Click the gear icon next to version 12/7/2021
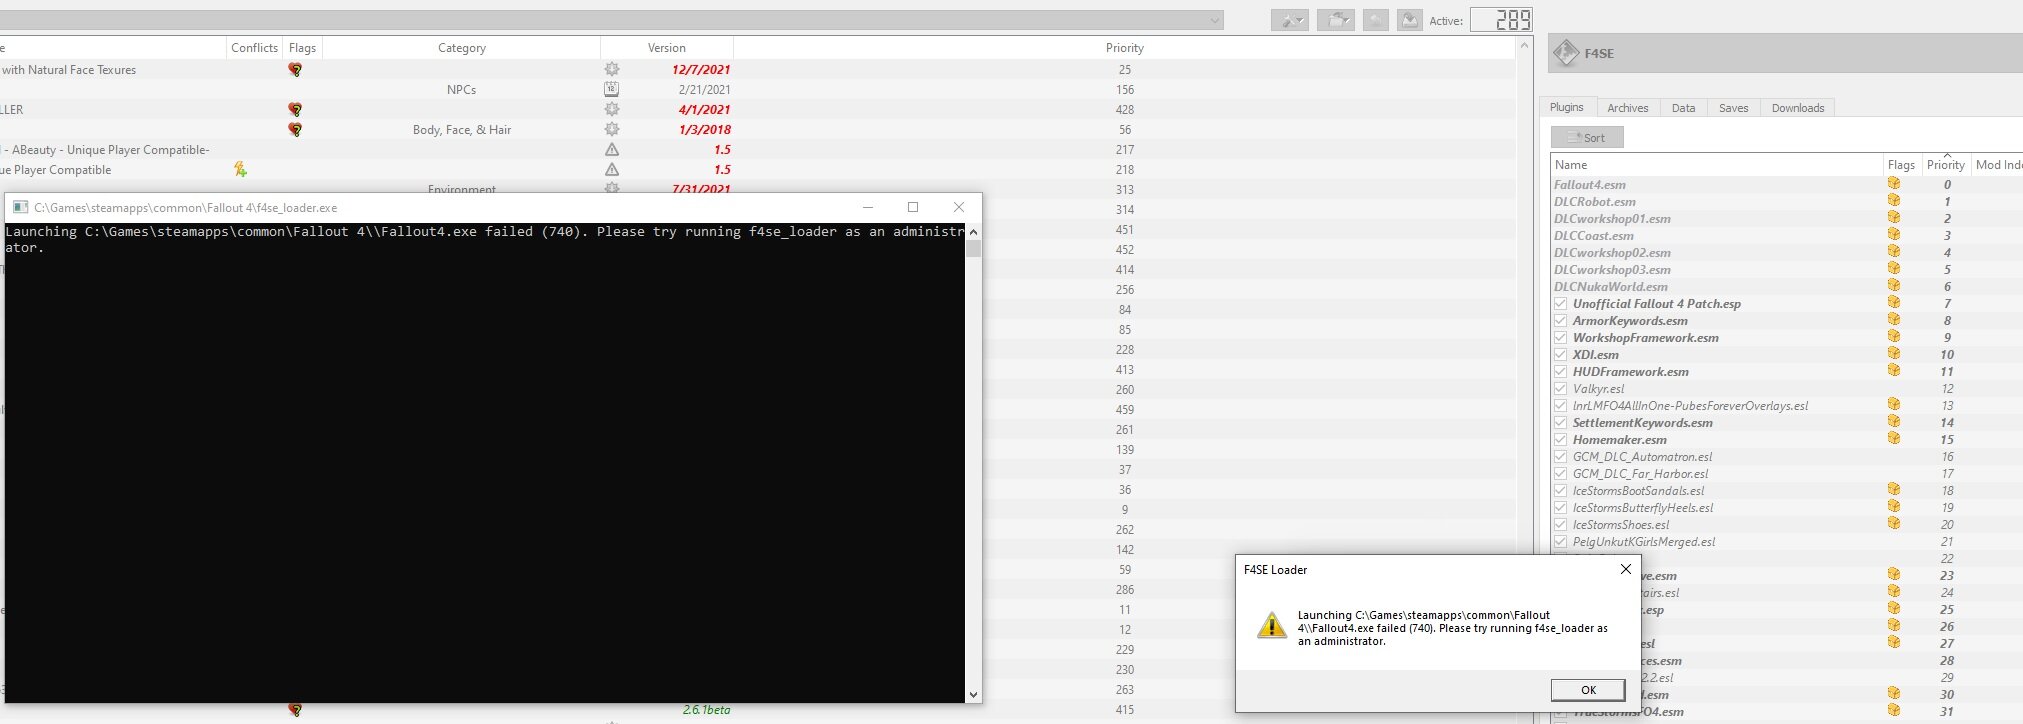The width and height of the screenshot is (2023, 724). [612, 69]
